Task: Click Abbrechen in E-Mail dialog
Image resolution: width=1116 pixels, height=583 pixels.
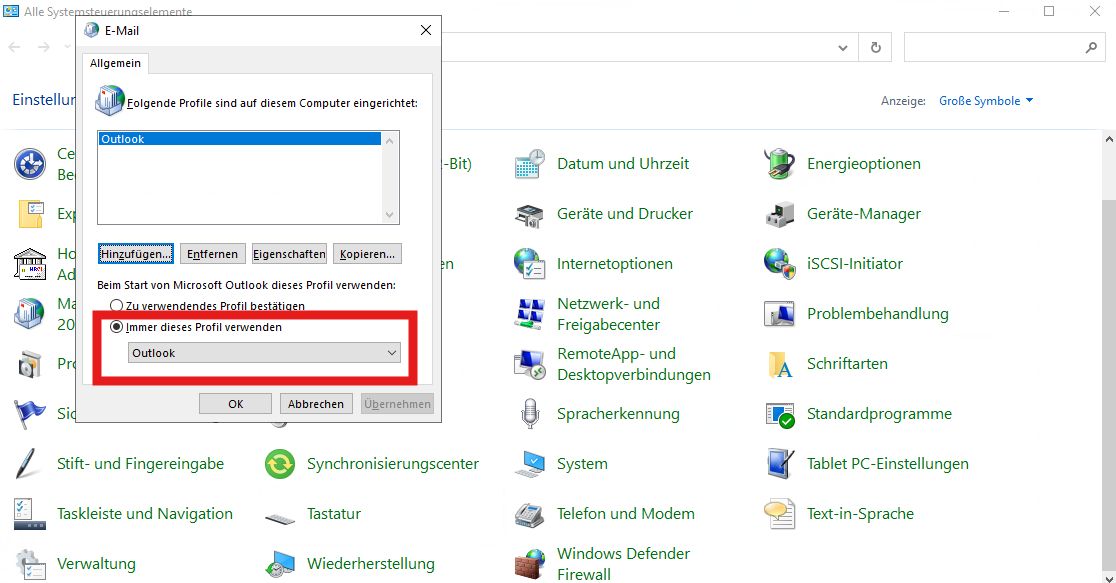Action: 315,404
